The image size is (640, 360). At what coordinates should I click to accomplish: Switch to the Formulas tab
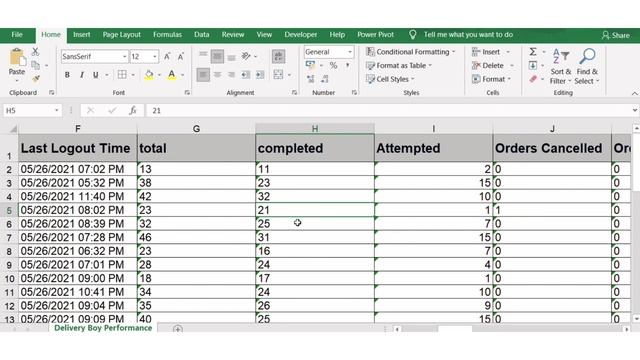(x=167, y=35)
